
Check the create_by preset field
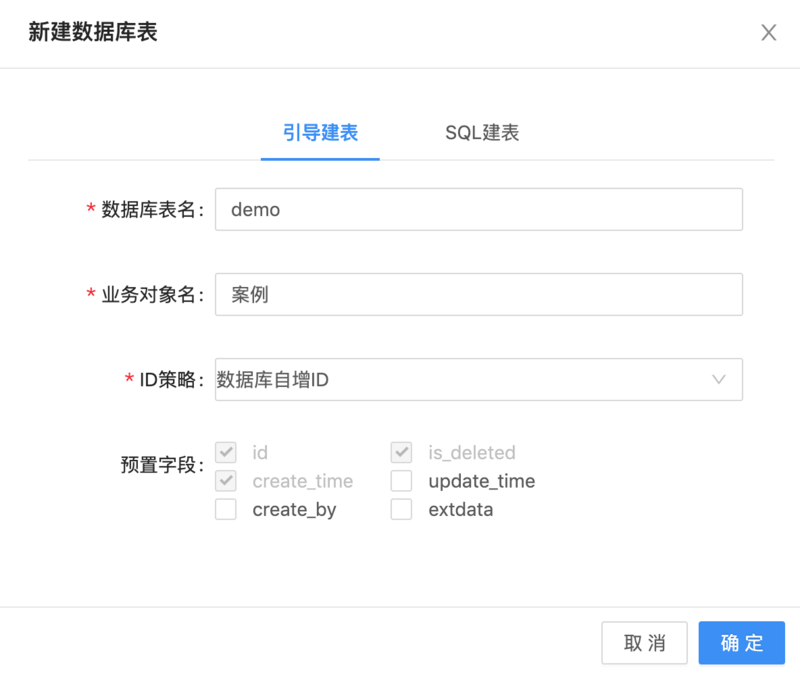pos(226,509)
